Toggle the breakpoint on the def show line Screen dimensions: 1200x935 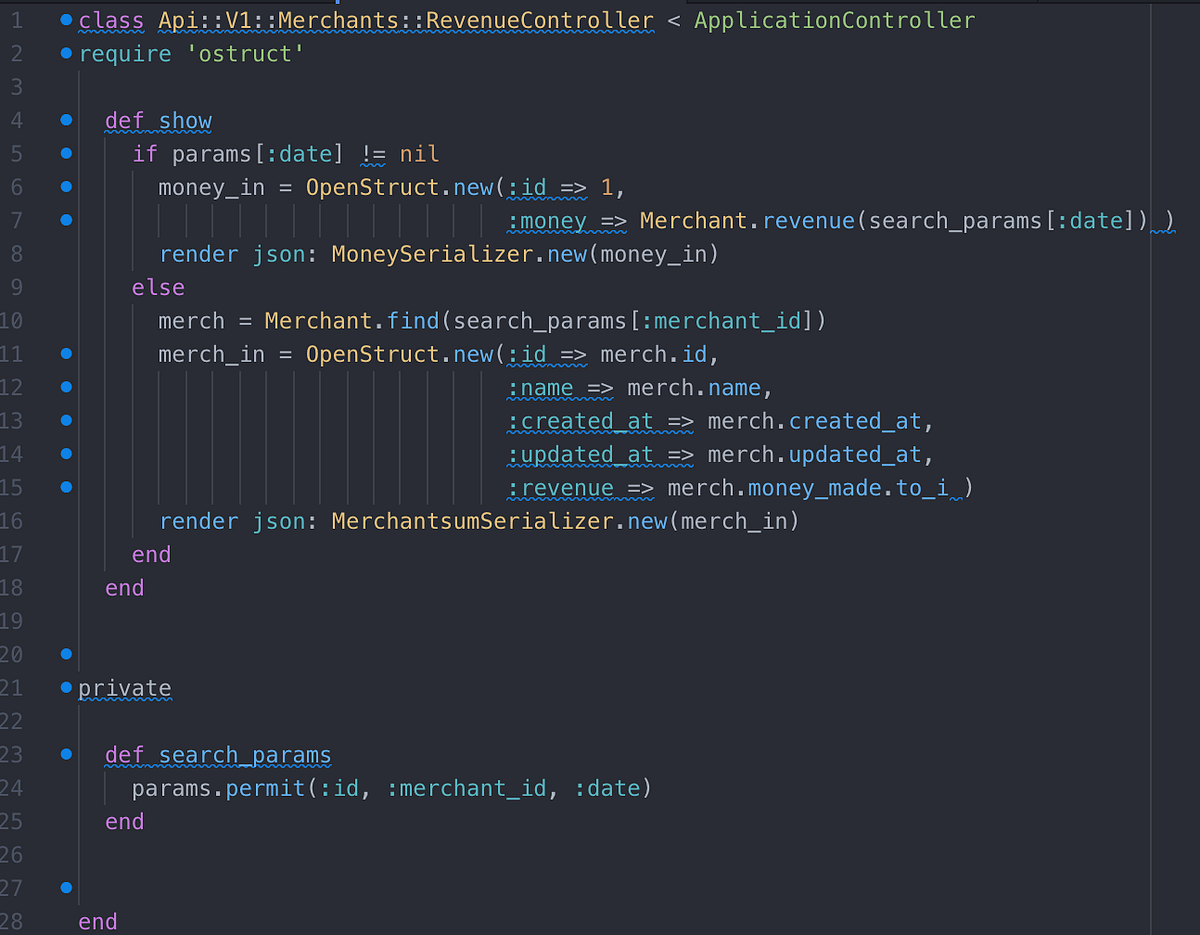pos(66,119)
